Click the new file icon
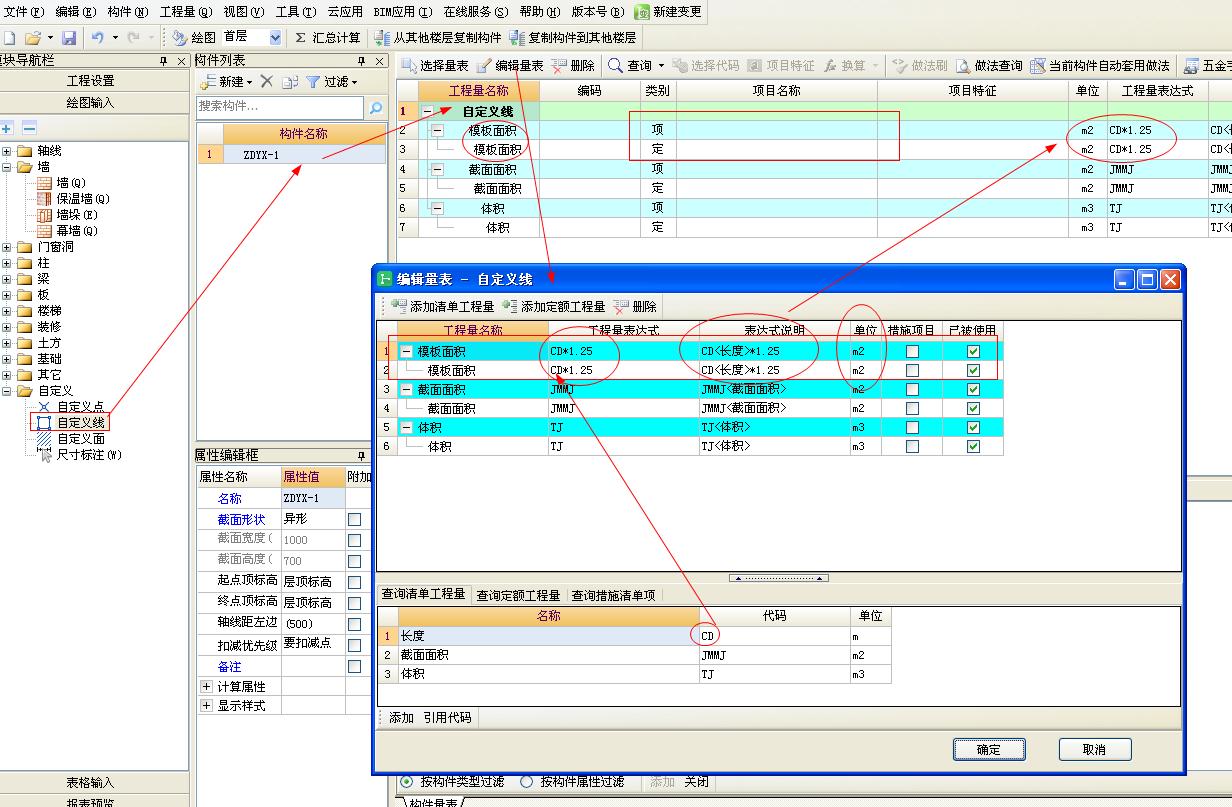The height and width of the screenshot is (807, 1232). click(x=9, y=38)
